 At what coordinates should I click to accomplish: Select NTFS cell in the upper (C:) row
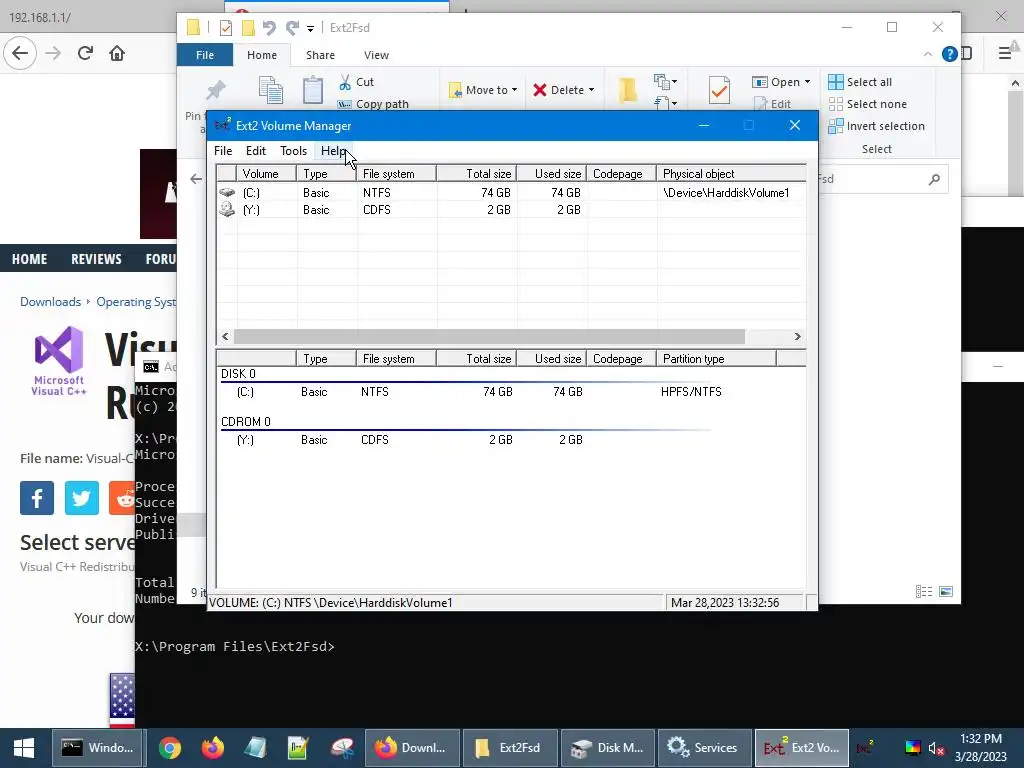click(x=377, y=193)
